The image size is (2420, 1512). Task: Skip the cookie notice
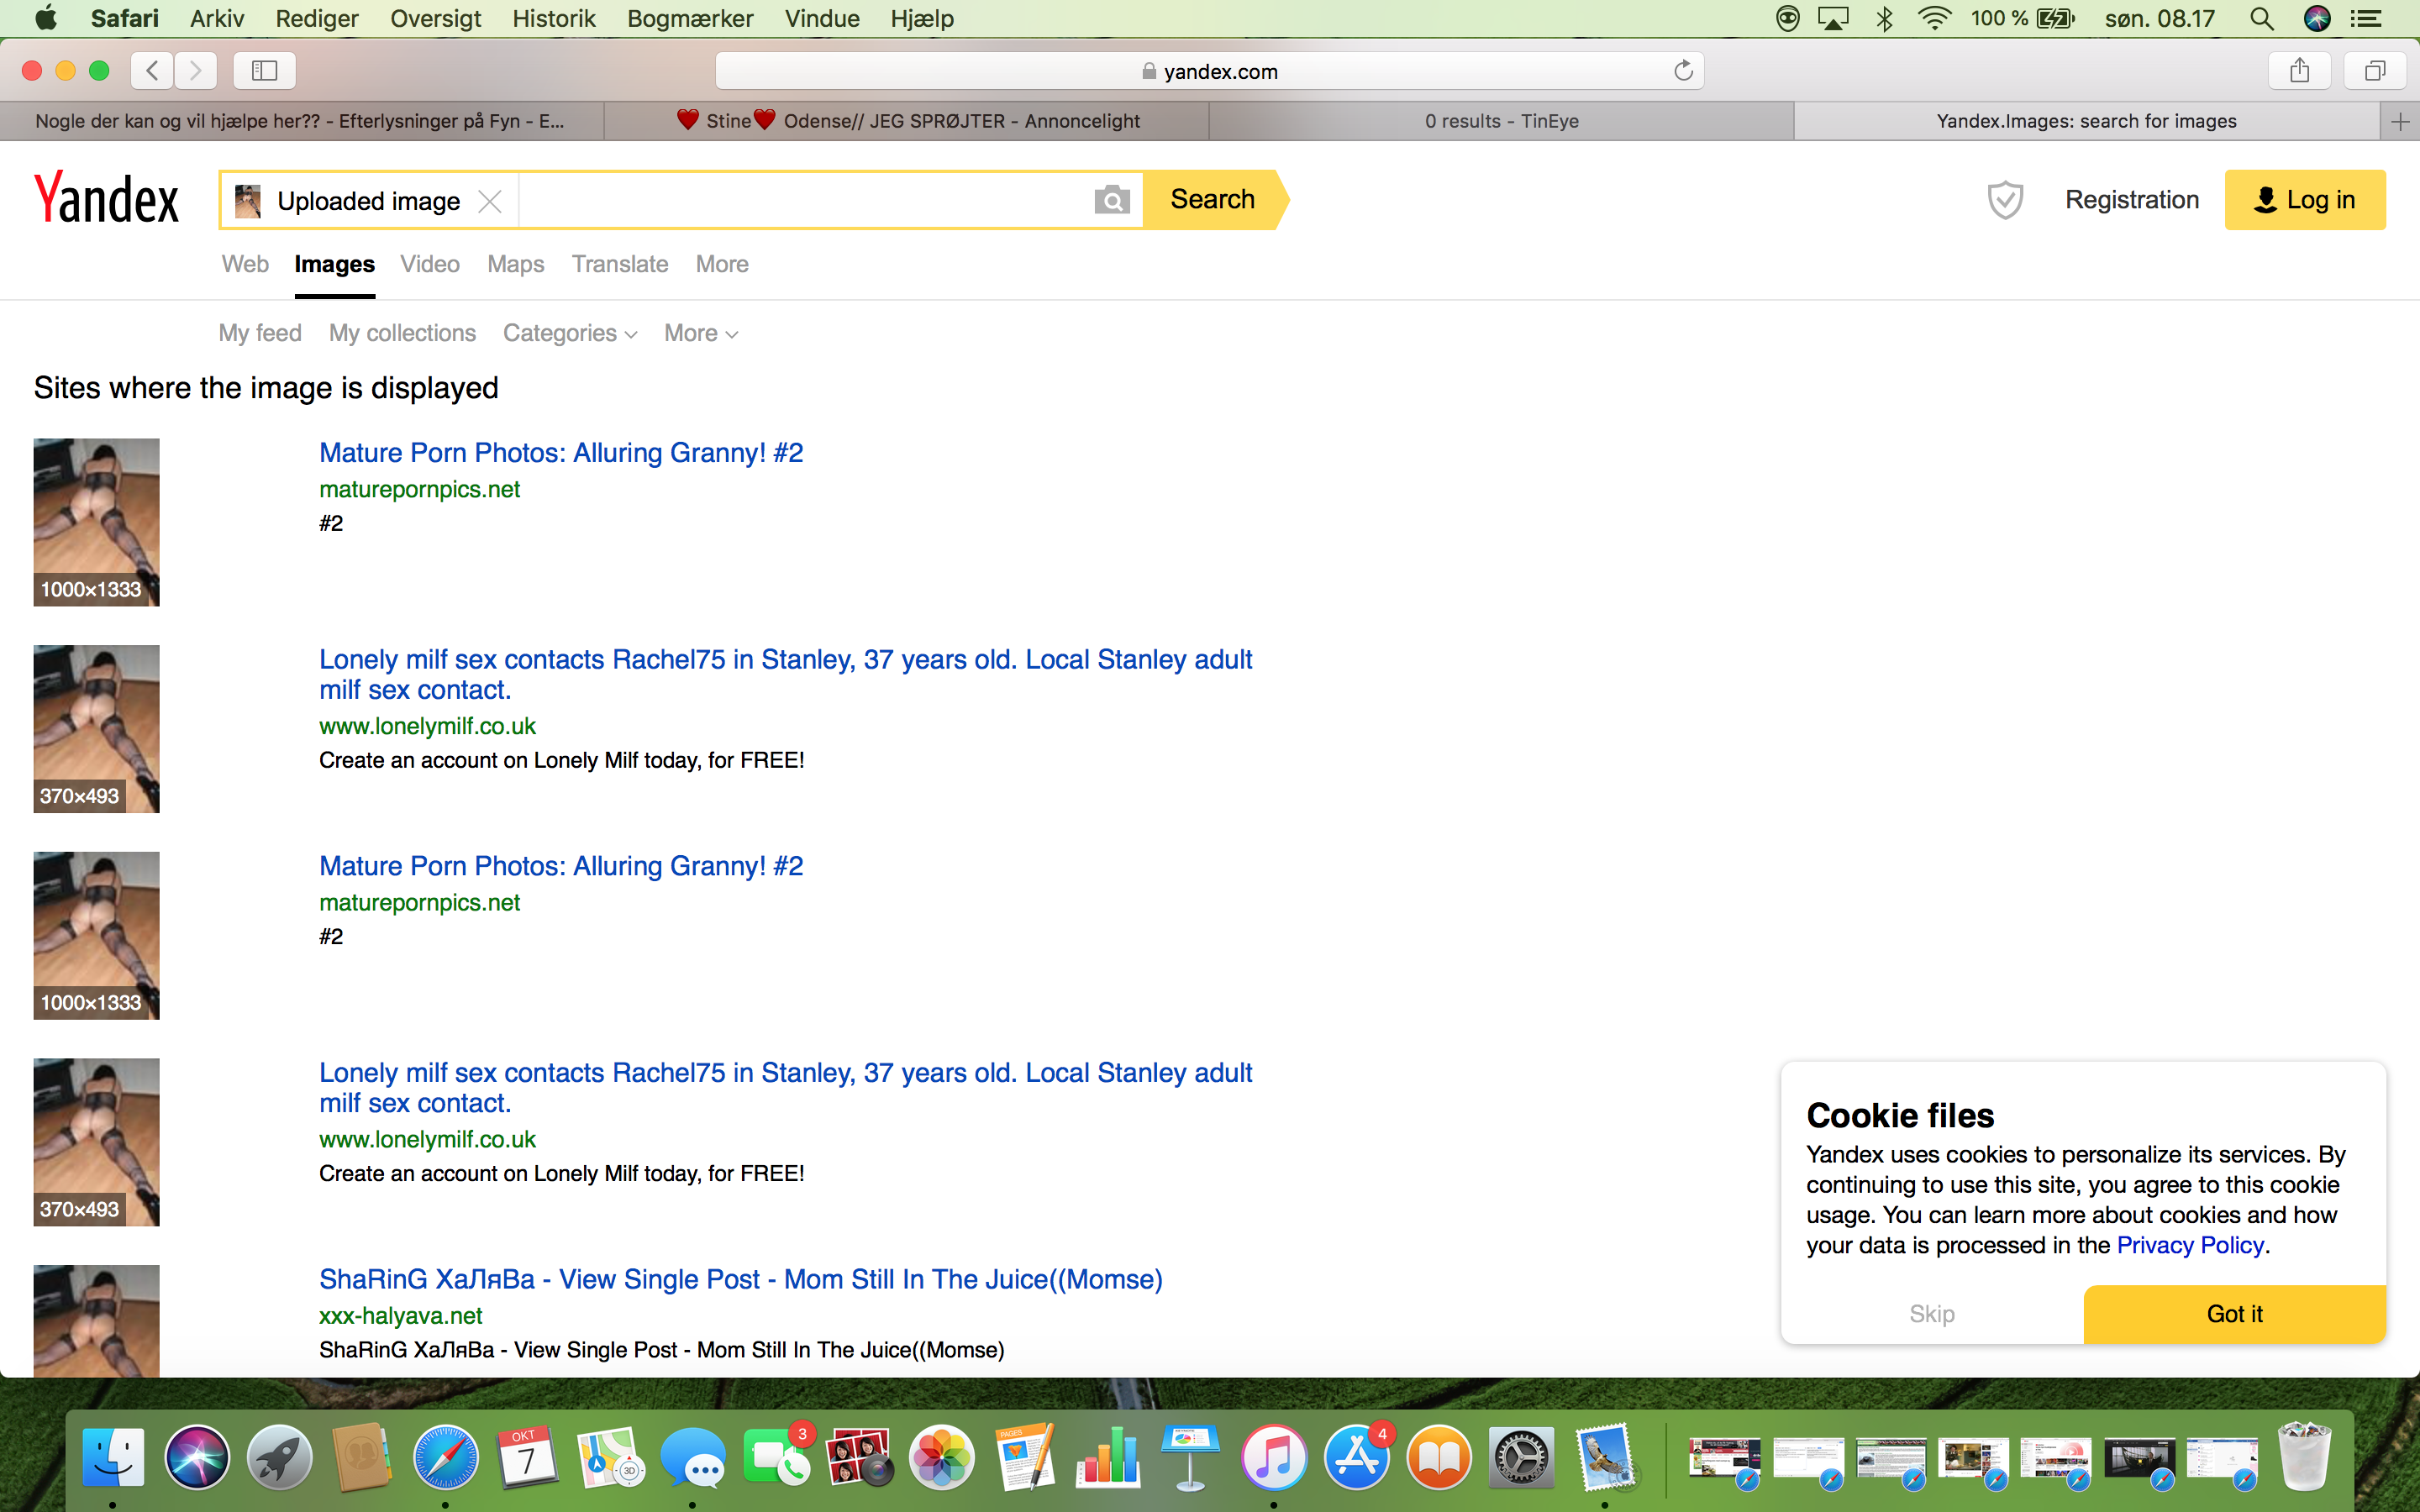click(1932, 1314)
